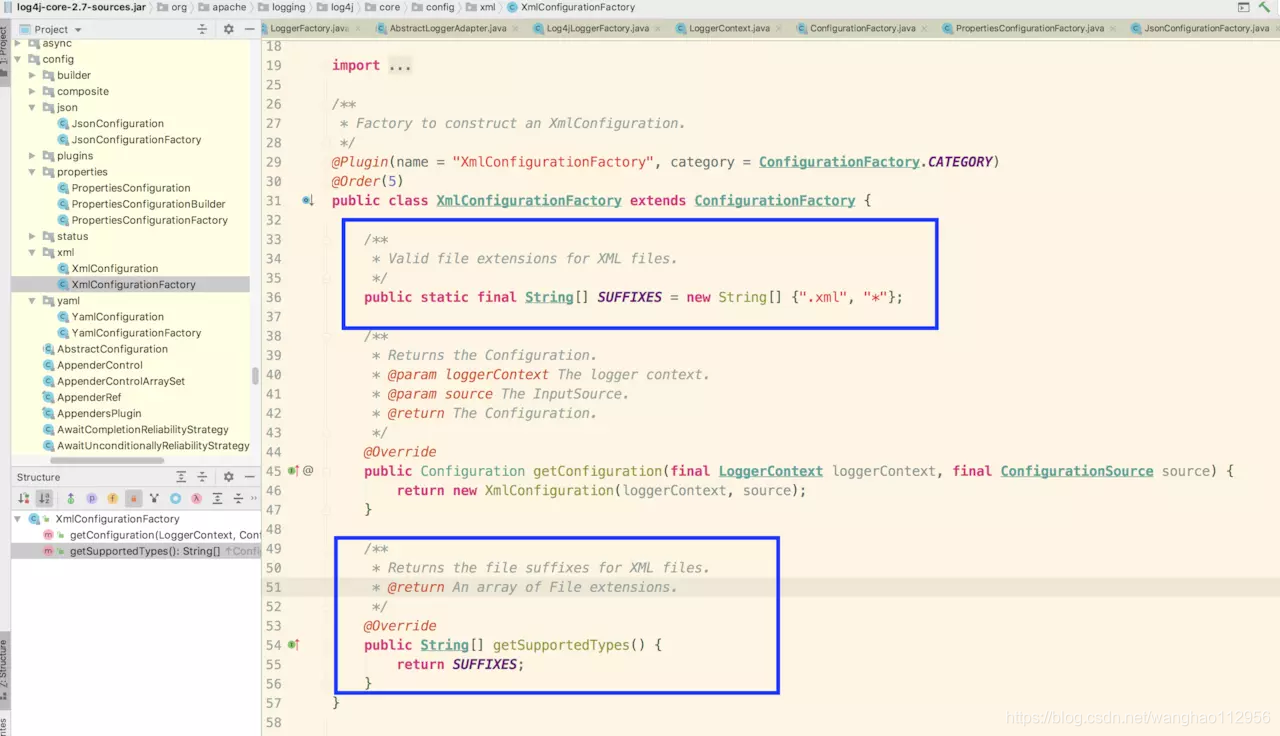Expand the async folder
The width and height of the screenshot is (1280, 736).
coord(18,43)
